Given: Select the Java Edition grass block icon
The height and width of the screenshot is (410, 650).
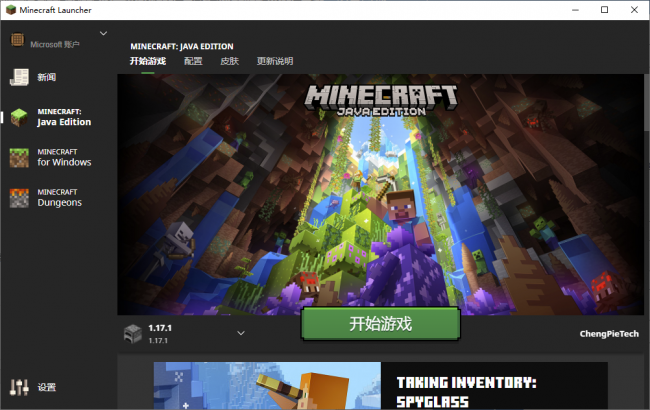Looking at the screenshot, I should [19, 117].
